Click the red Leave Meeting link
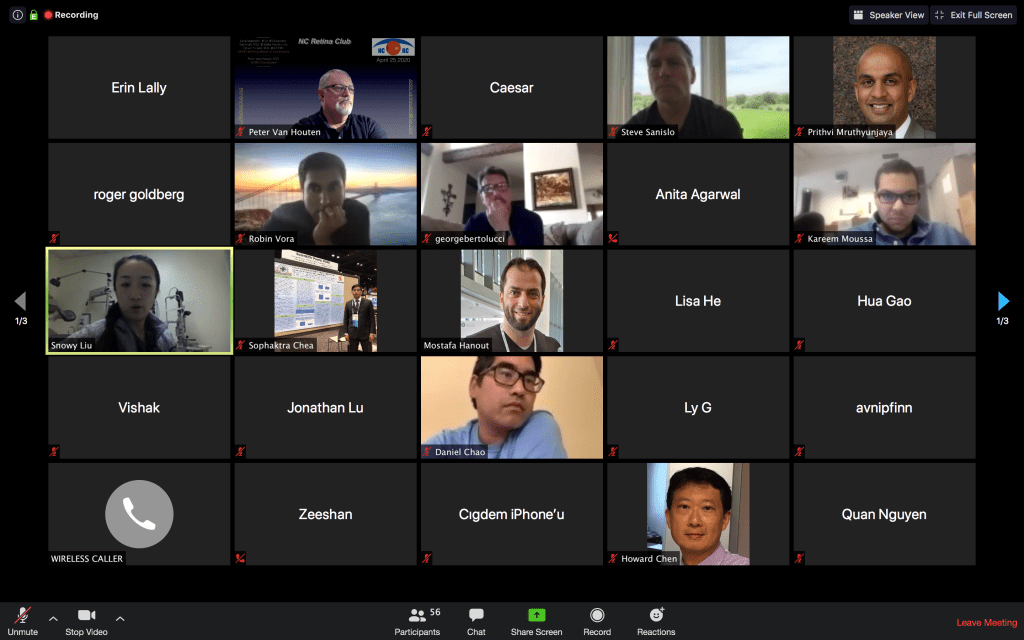 point(986,623)
